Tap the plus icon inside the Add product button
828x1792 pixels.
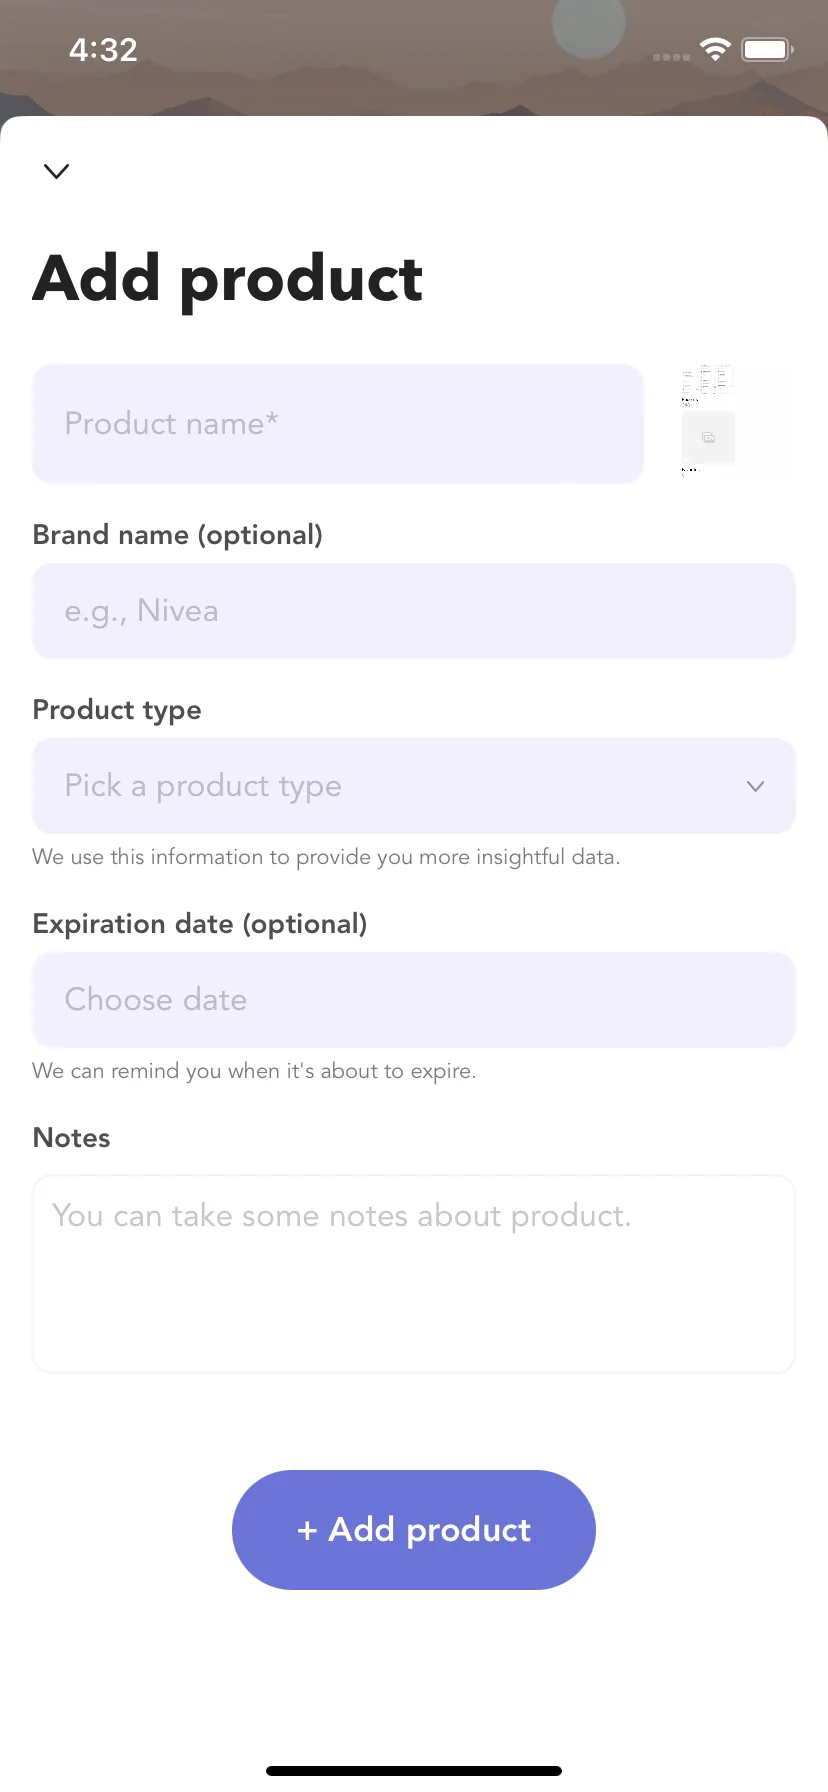(x=307, y=1530)
